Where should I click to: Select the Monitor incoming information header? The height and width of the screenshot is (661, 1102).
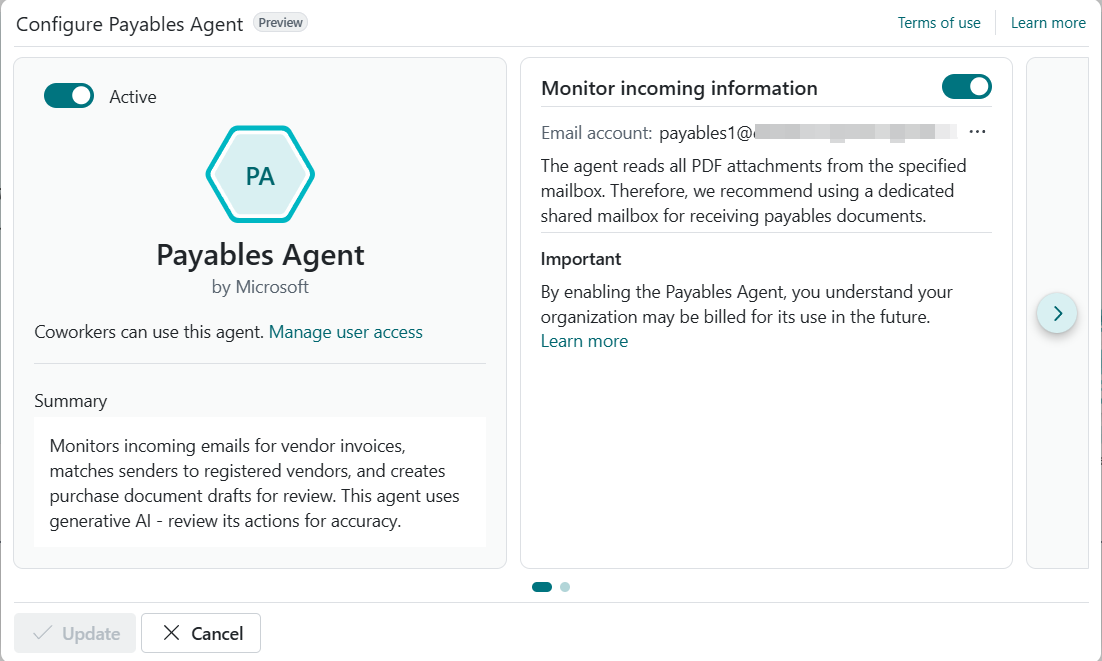[680, 87]
